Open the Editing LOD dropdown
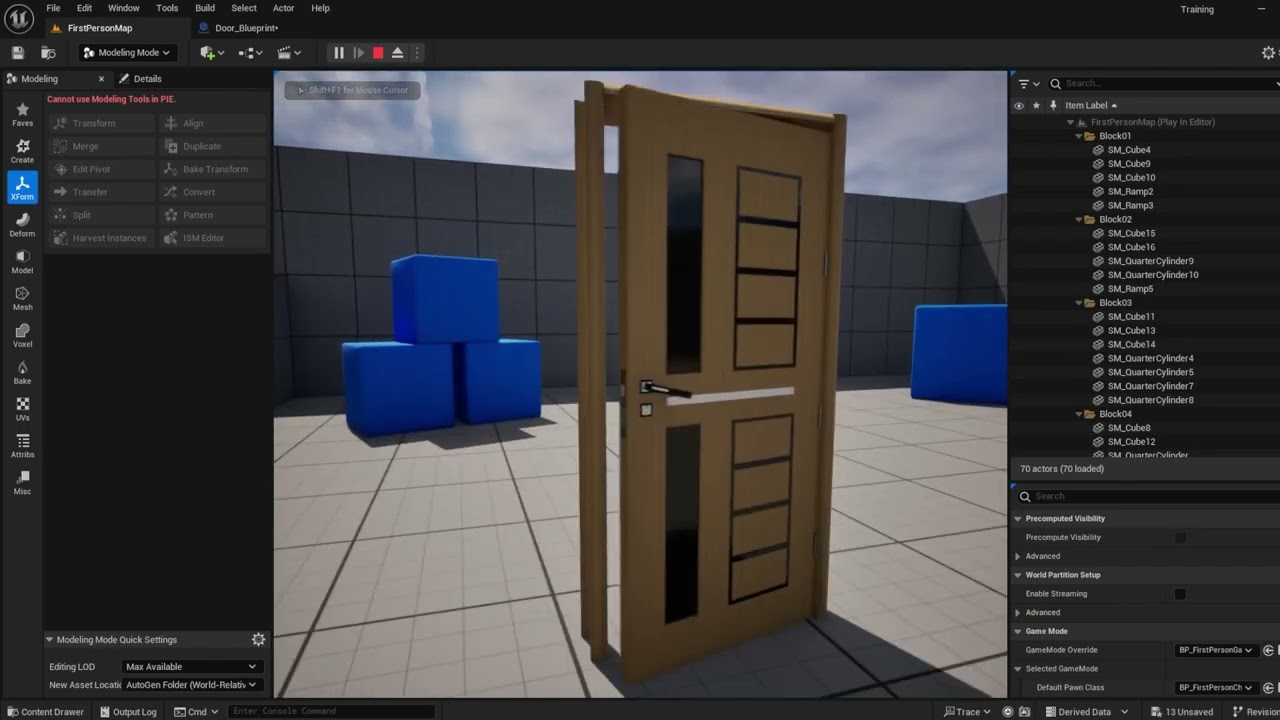 (x=191, y=666)
